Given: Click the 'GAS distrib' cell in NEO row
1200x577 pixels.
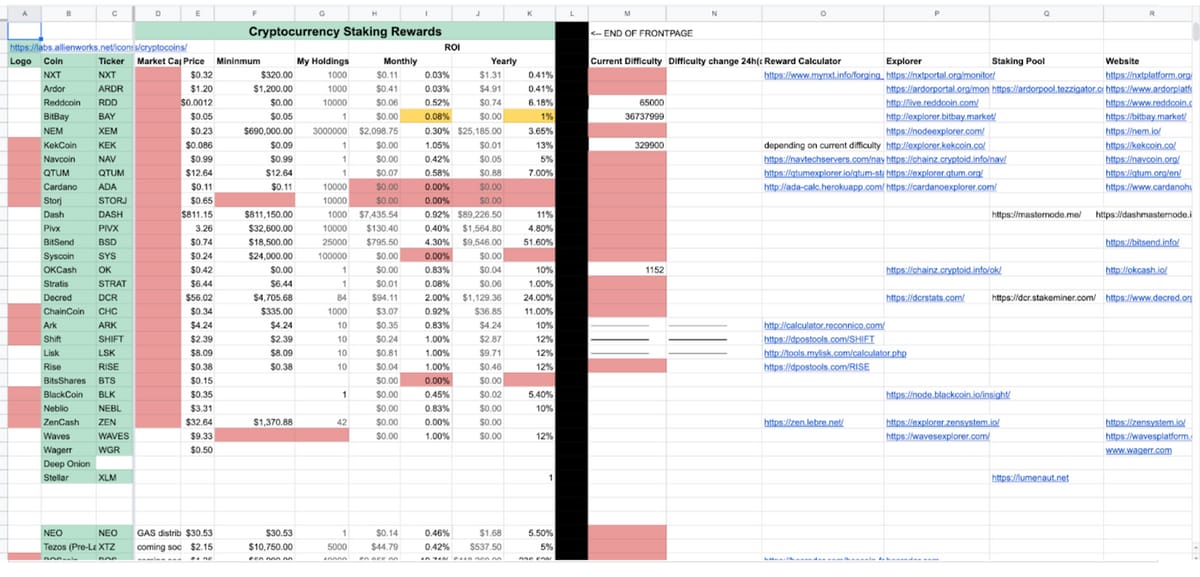Looking at the screenshot, I should click(x=158, y=535).
